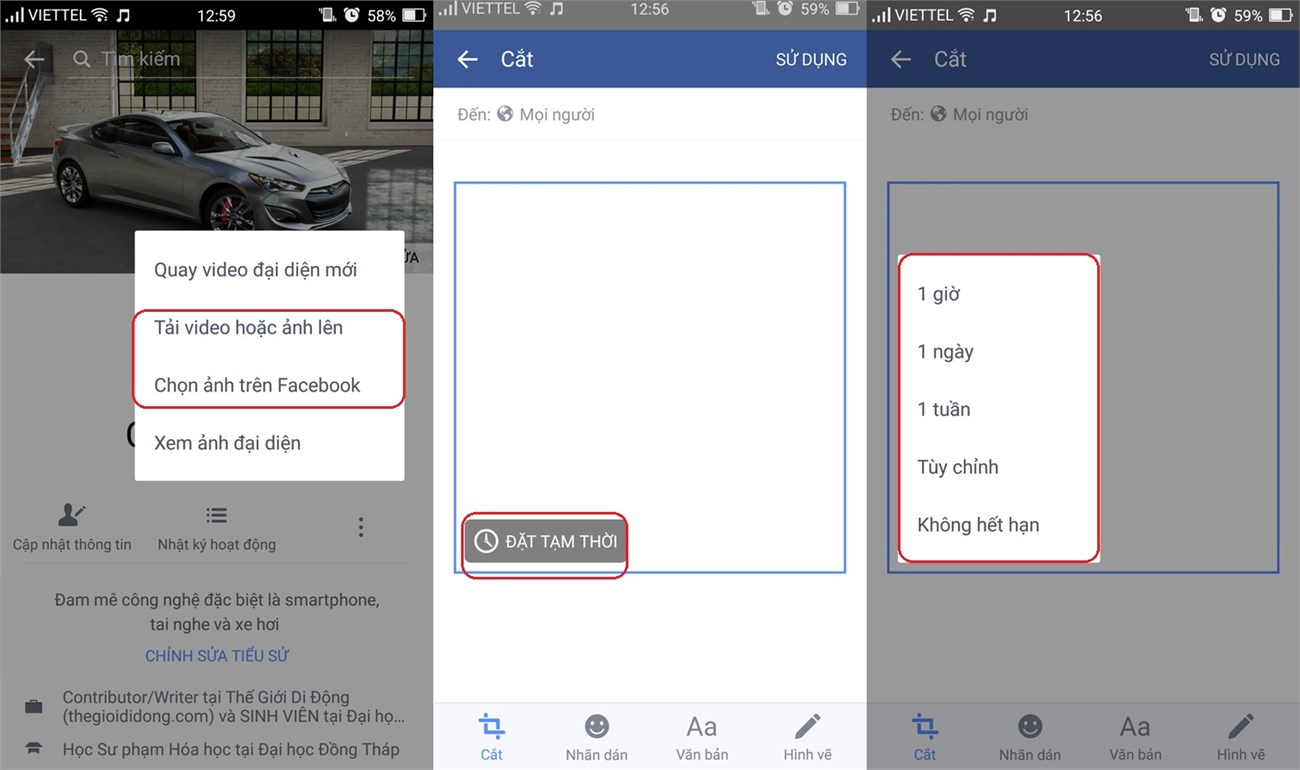This screenshot has height=770, width=1300.
Task: Choose the 'Không hết hạn' option
Action: click(x=978, y=524)
